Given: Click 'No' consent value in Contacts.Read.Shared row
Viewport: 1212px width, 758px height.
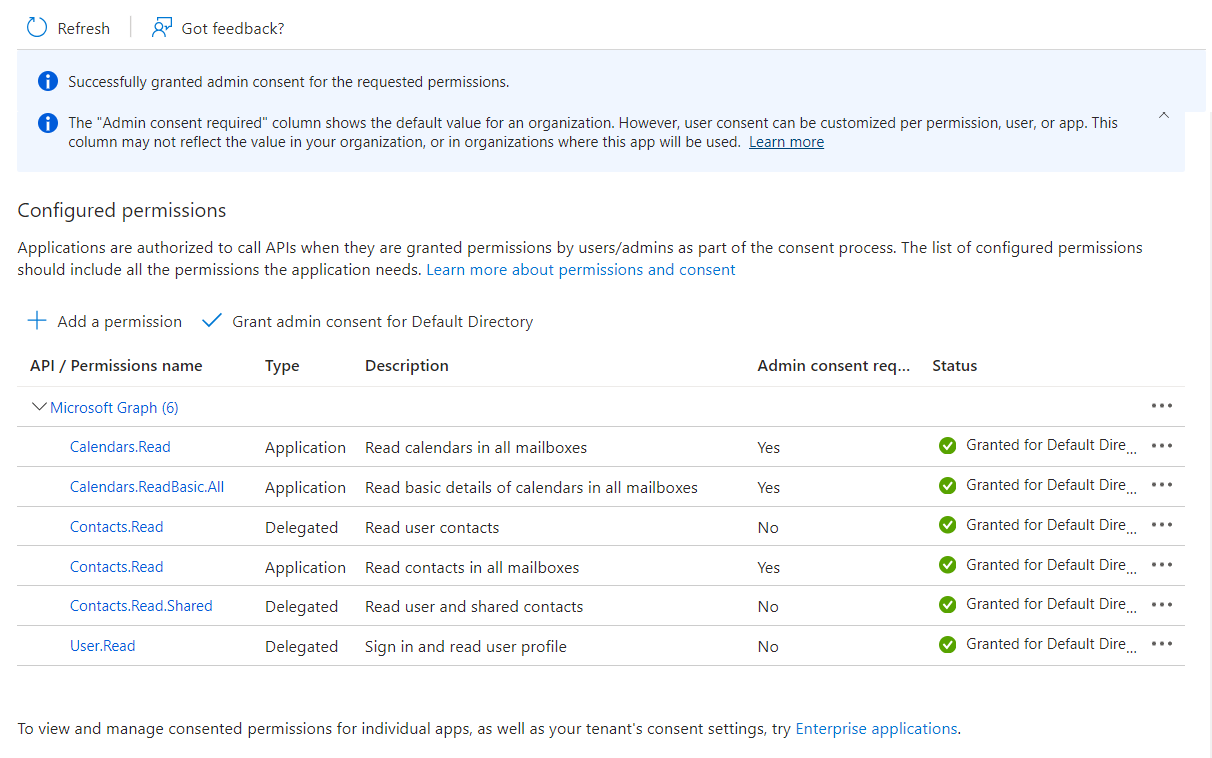Looking at the screenshot, I should 768,606.
